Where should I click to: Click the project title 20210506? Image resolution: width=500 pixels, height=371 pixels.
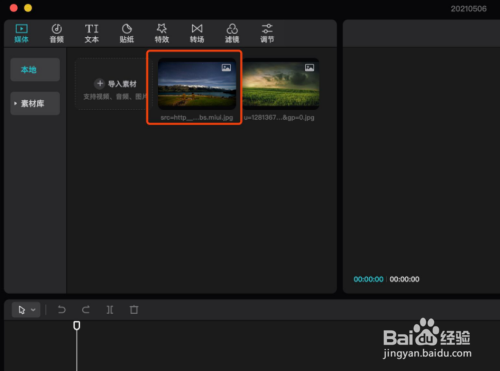tap(468, 9)
